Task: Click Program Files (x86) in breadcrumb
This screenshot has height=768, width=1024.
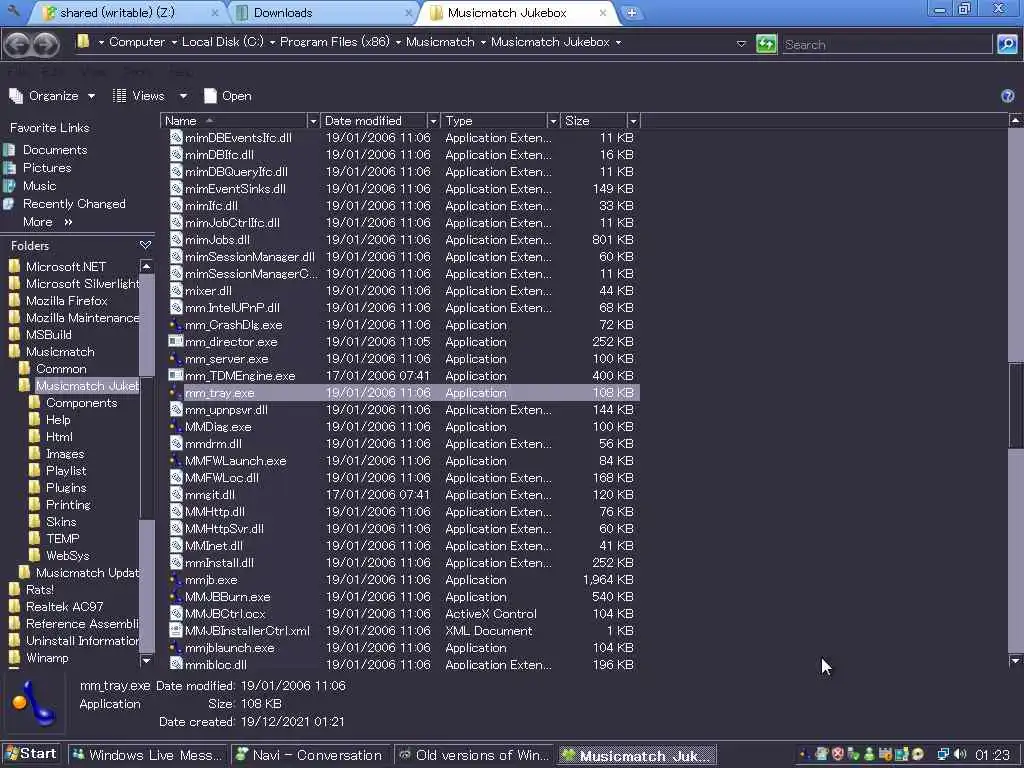Action: (334, 42)
